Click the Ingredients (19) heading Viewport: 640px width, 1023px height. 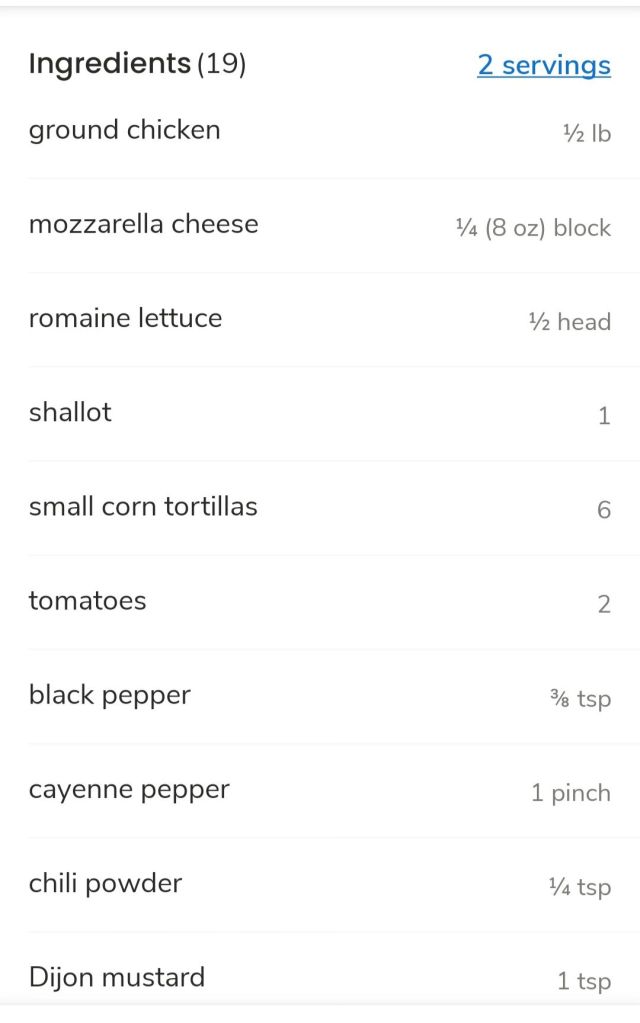coord(137,64)
